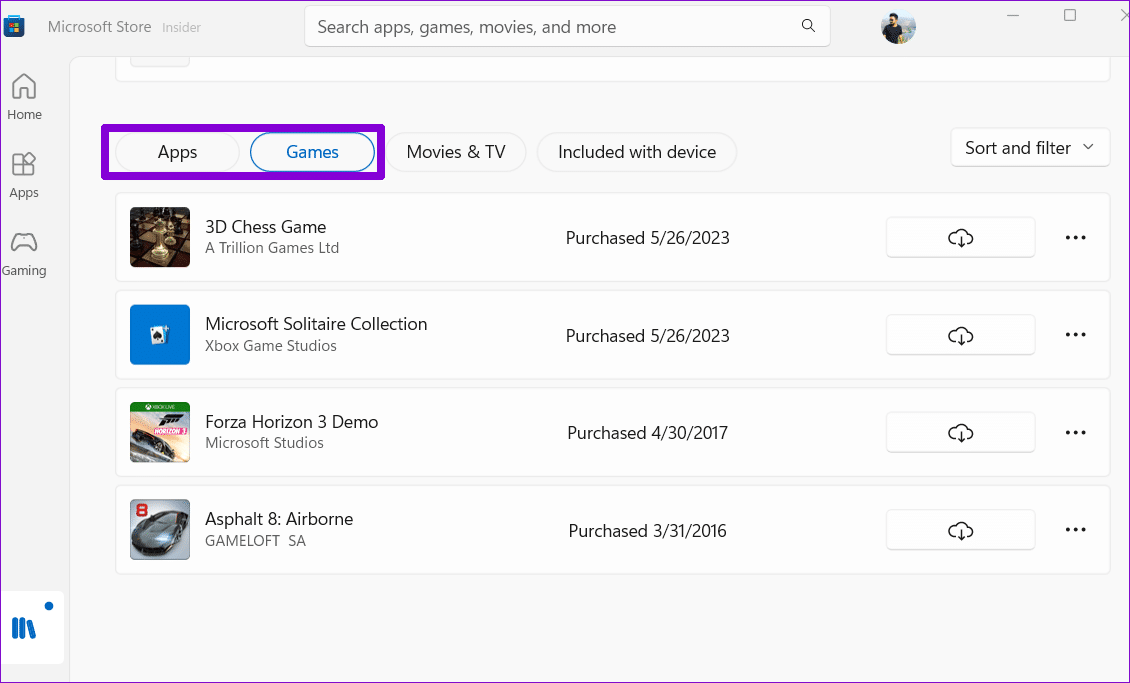The image size is (1130, 683).
Task: Open the 3D Chess Game thumbnail
Action: pyautogui.click(x=160, y=237)
